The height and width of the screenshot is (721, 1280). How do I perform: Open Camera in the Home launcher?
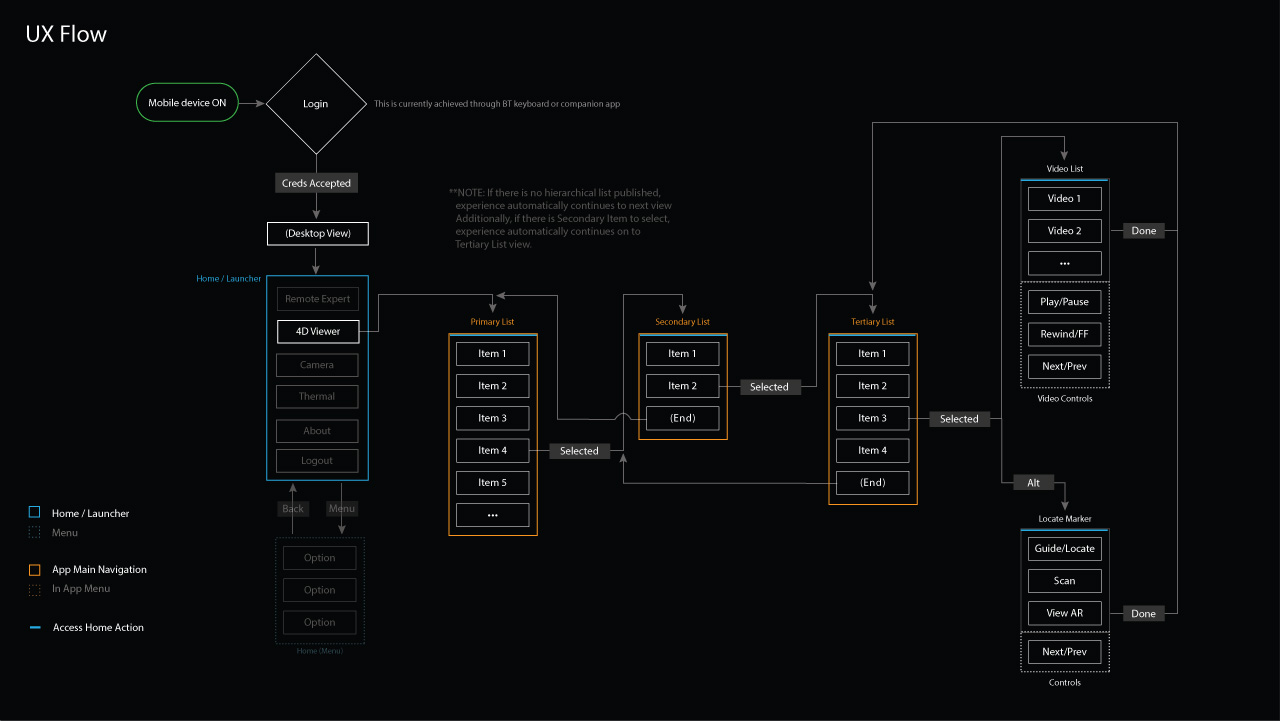tap(317, 365)
